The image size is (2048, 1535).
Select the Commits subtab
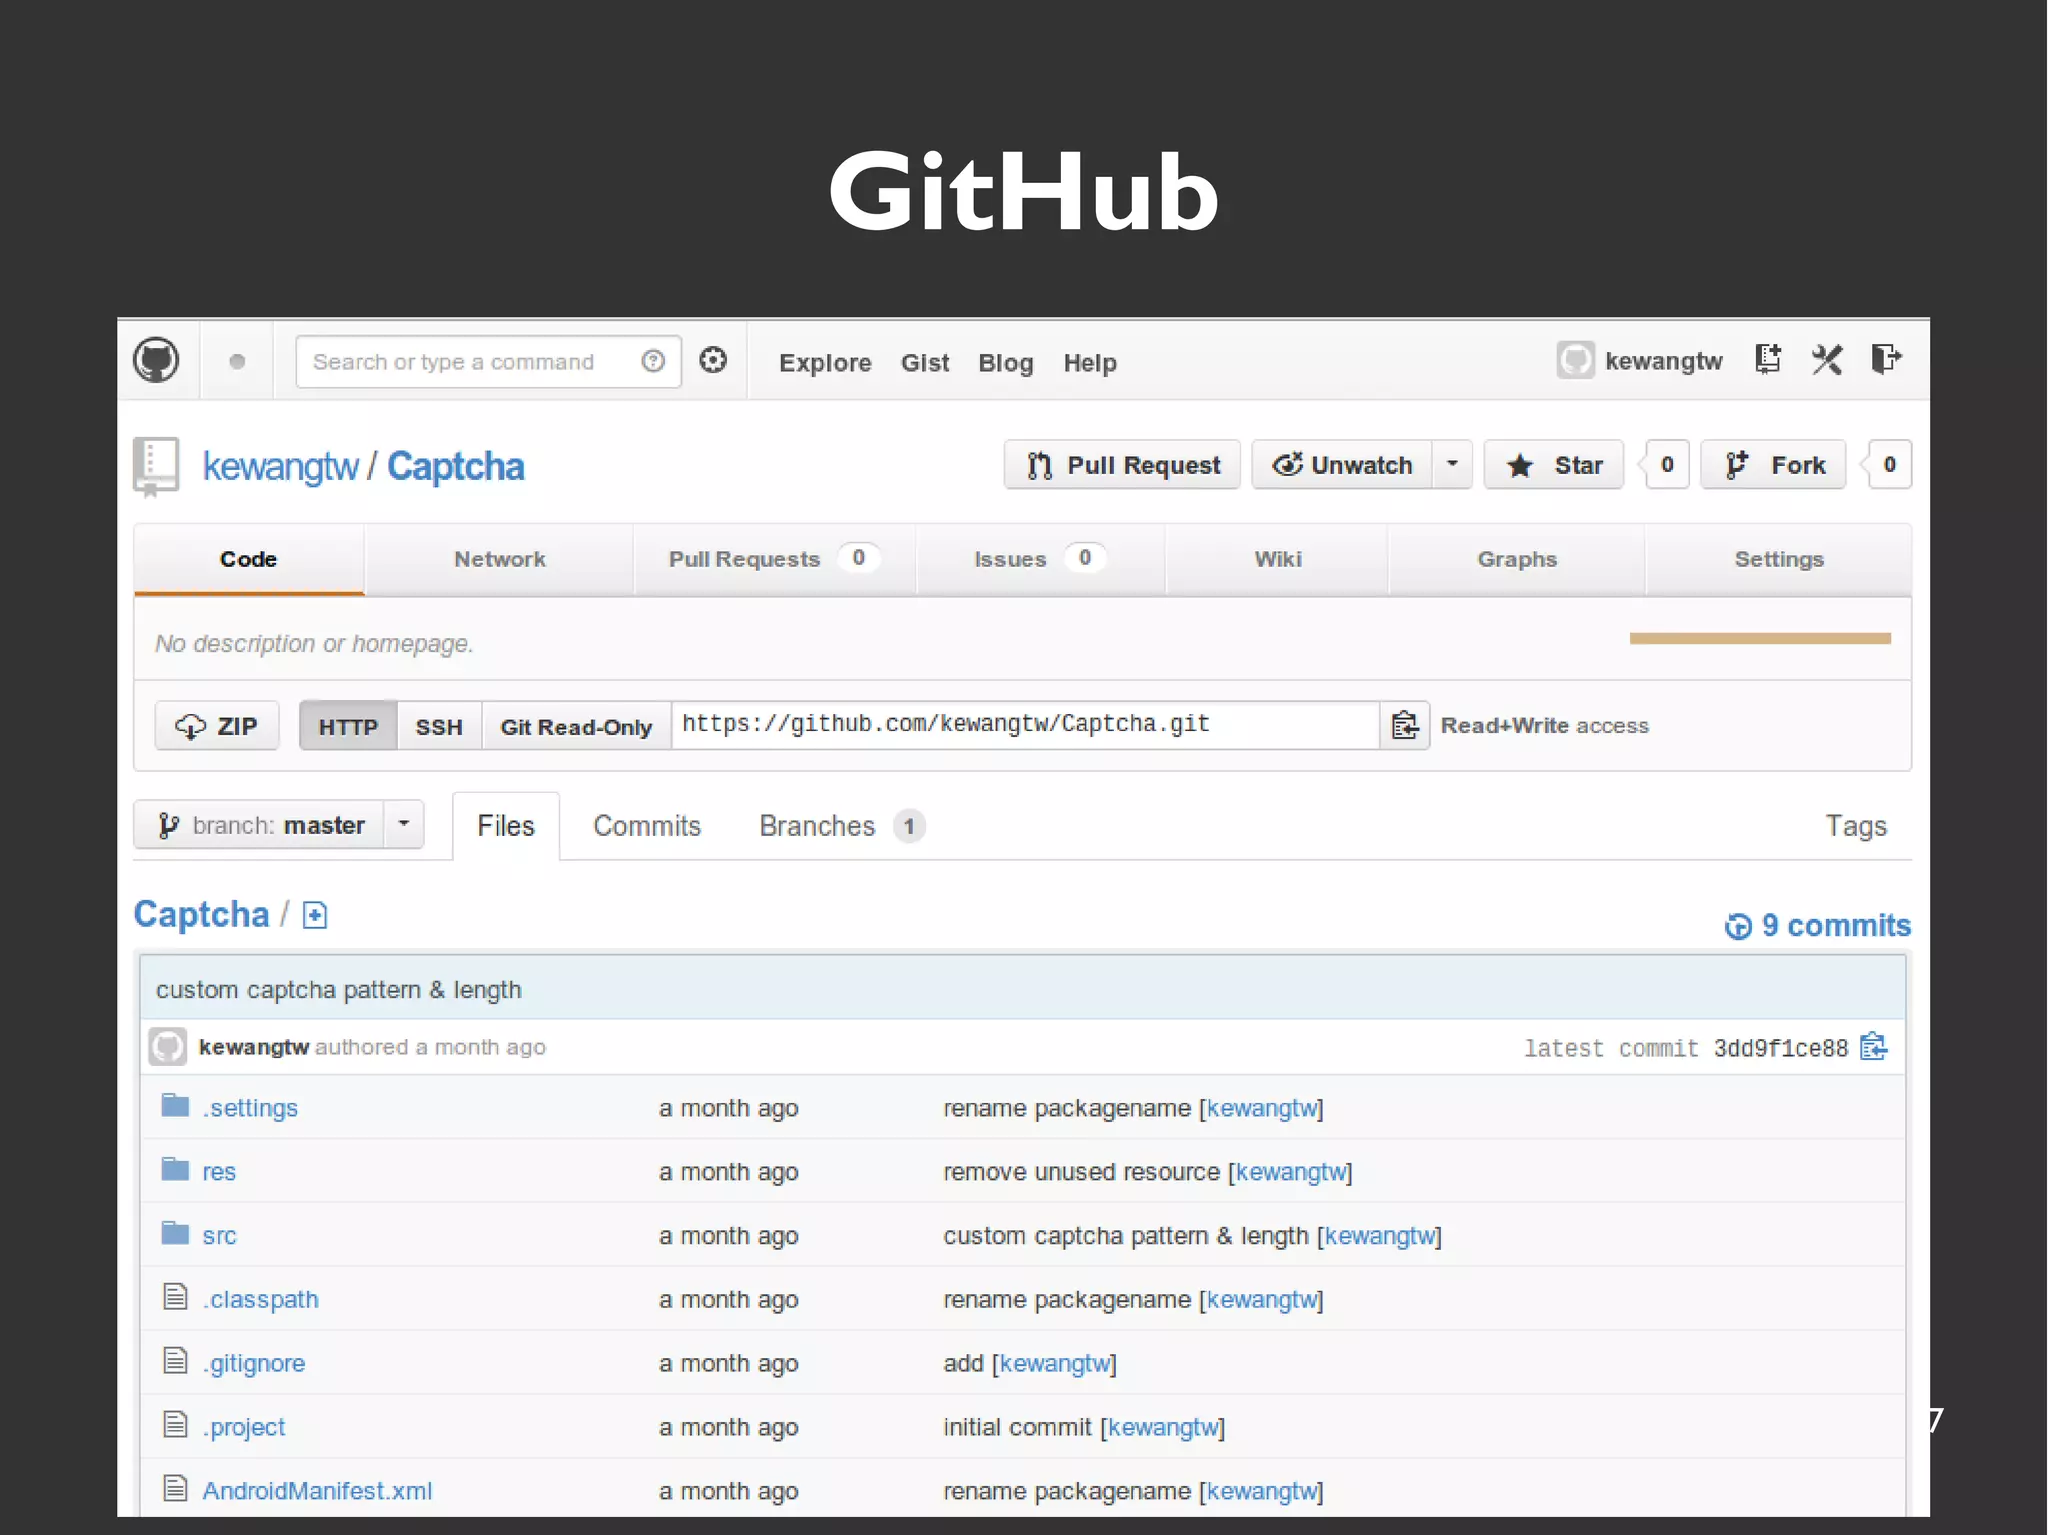[x=647, y=826]
